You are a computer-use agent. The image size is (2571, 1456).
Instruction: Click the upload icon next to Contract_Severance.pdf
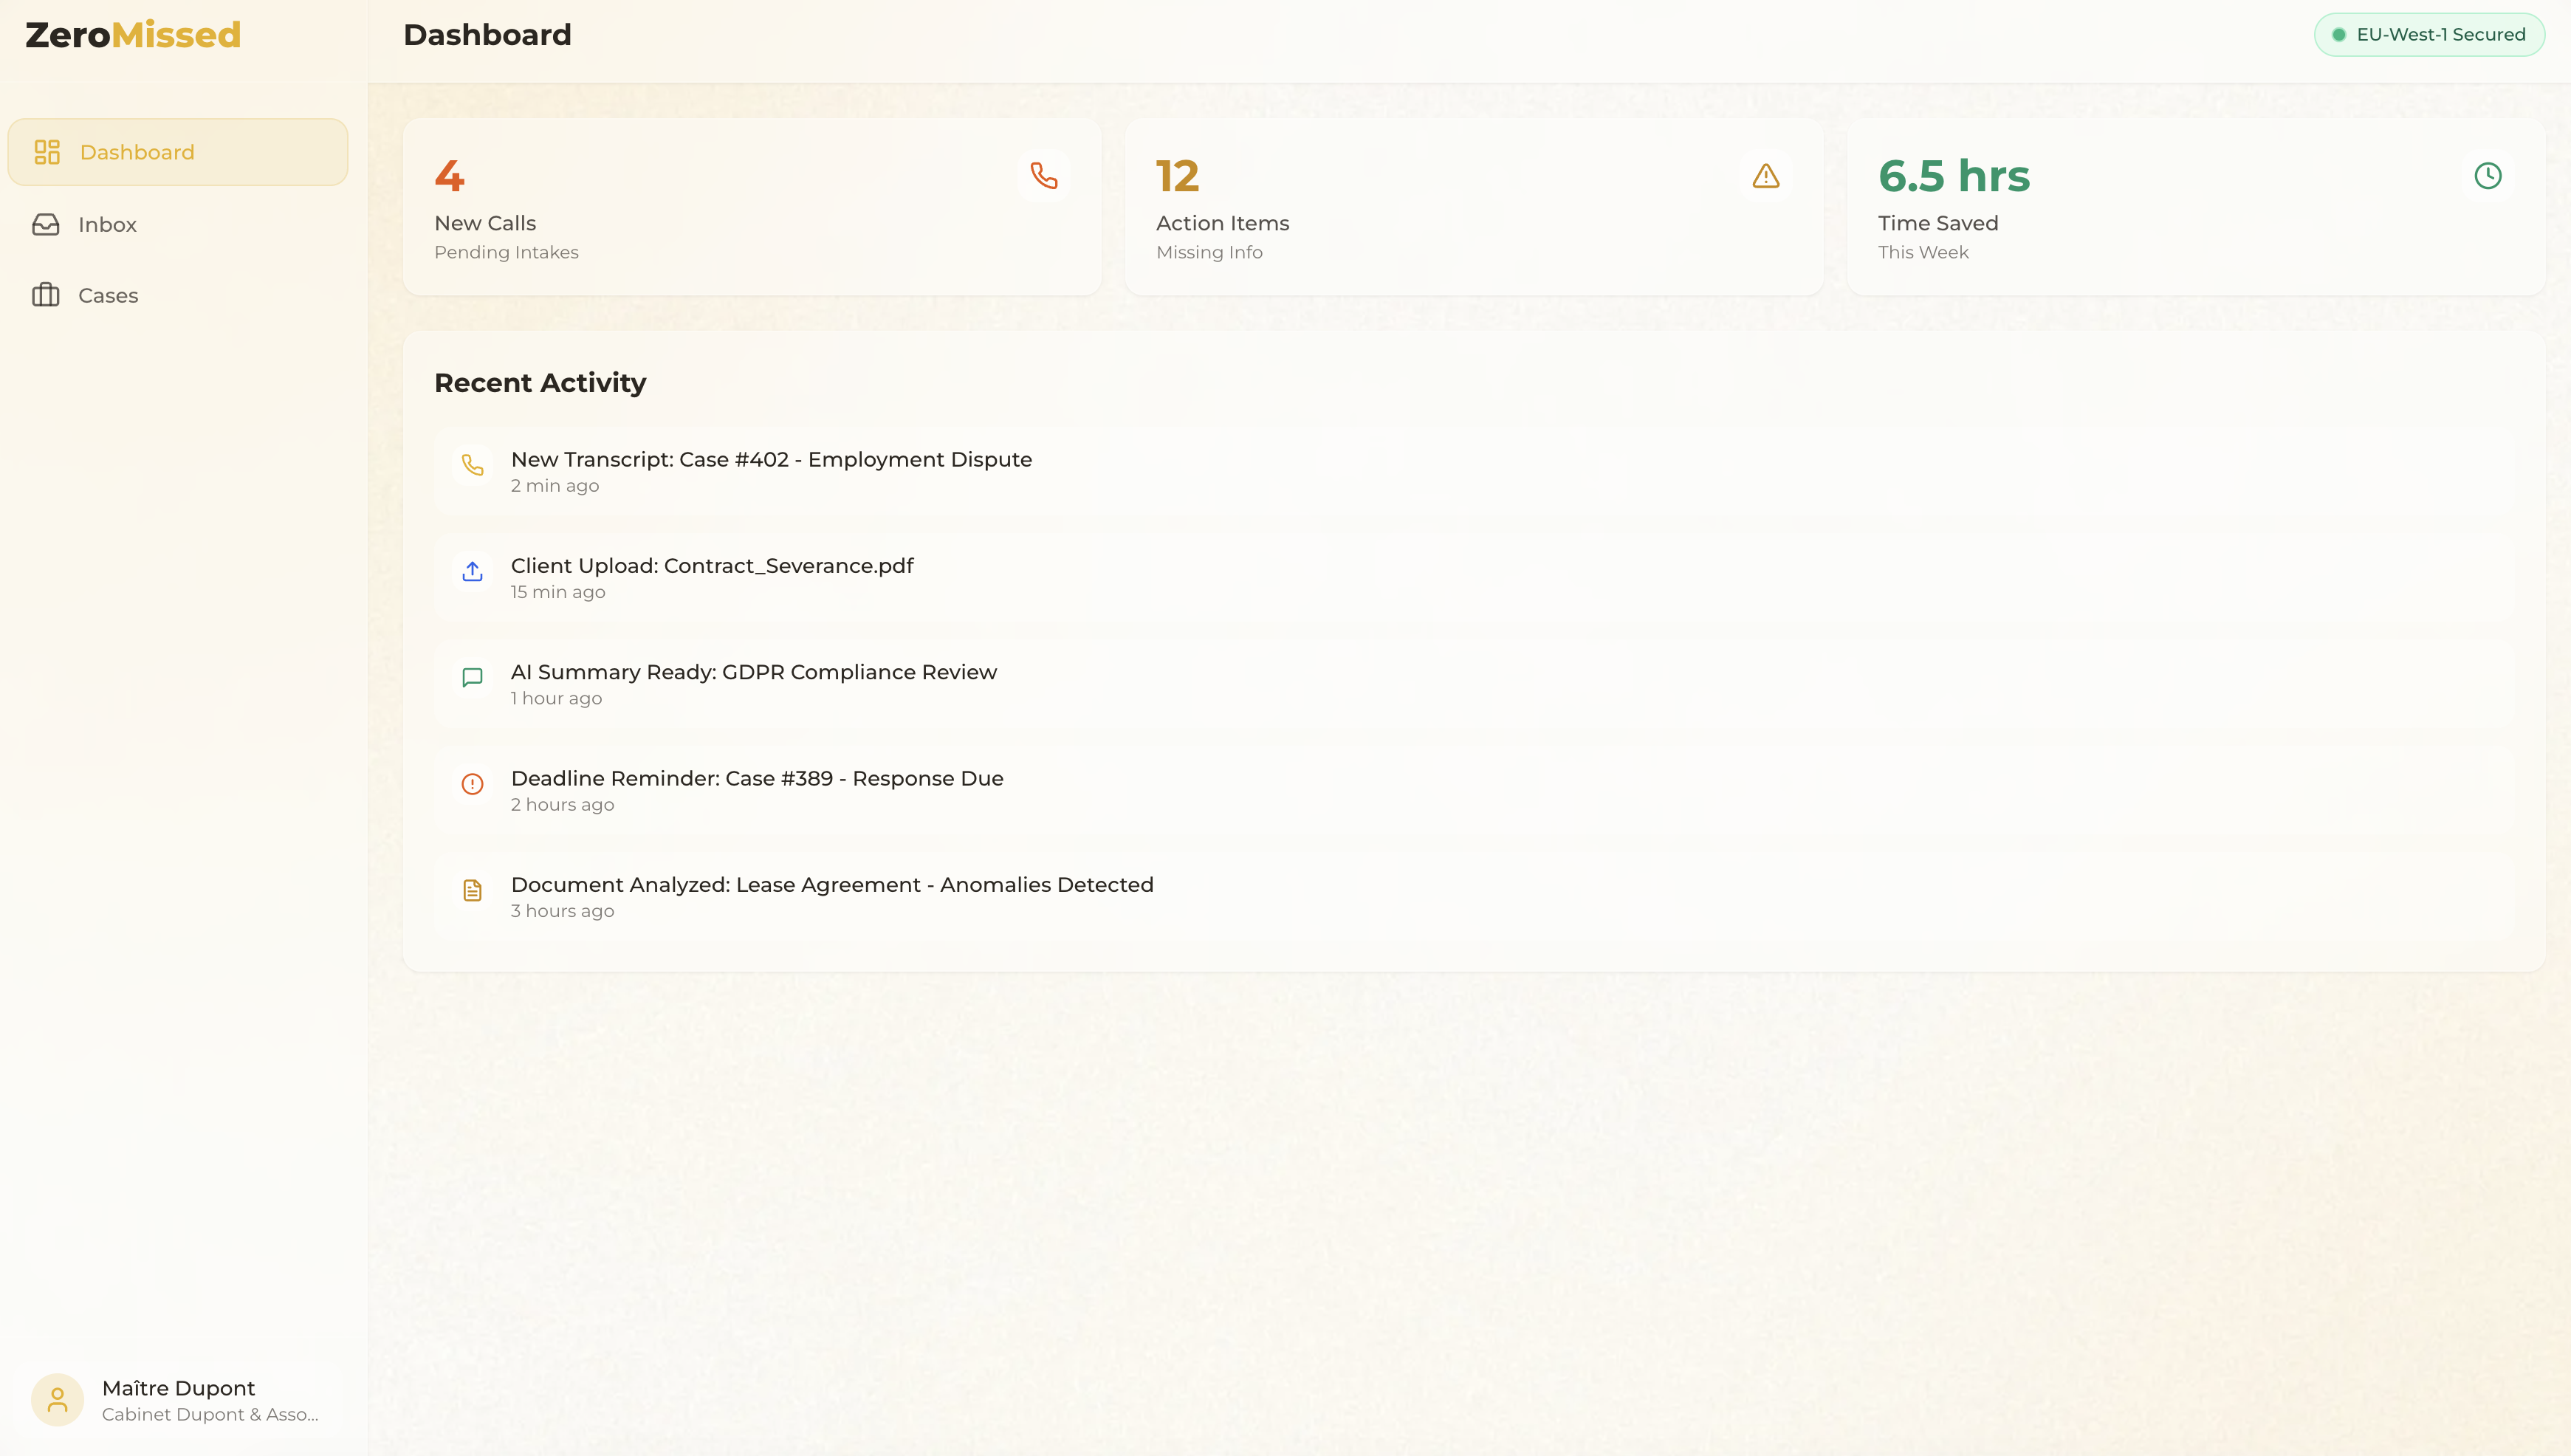pyautogui.click(x=472, y=571)
